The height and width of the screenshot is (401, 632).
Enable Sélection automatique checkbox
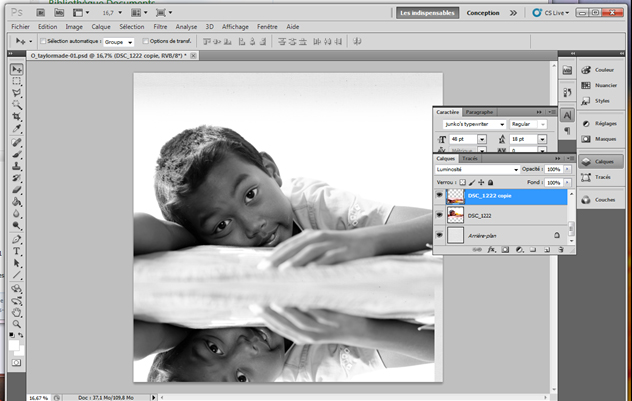click(43, 41)
